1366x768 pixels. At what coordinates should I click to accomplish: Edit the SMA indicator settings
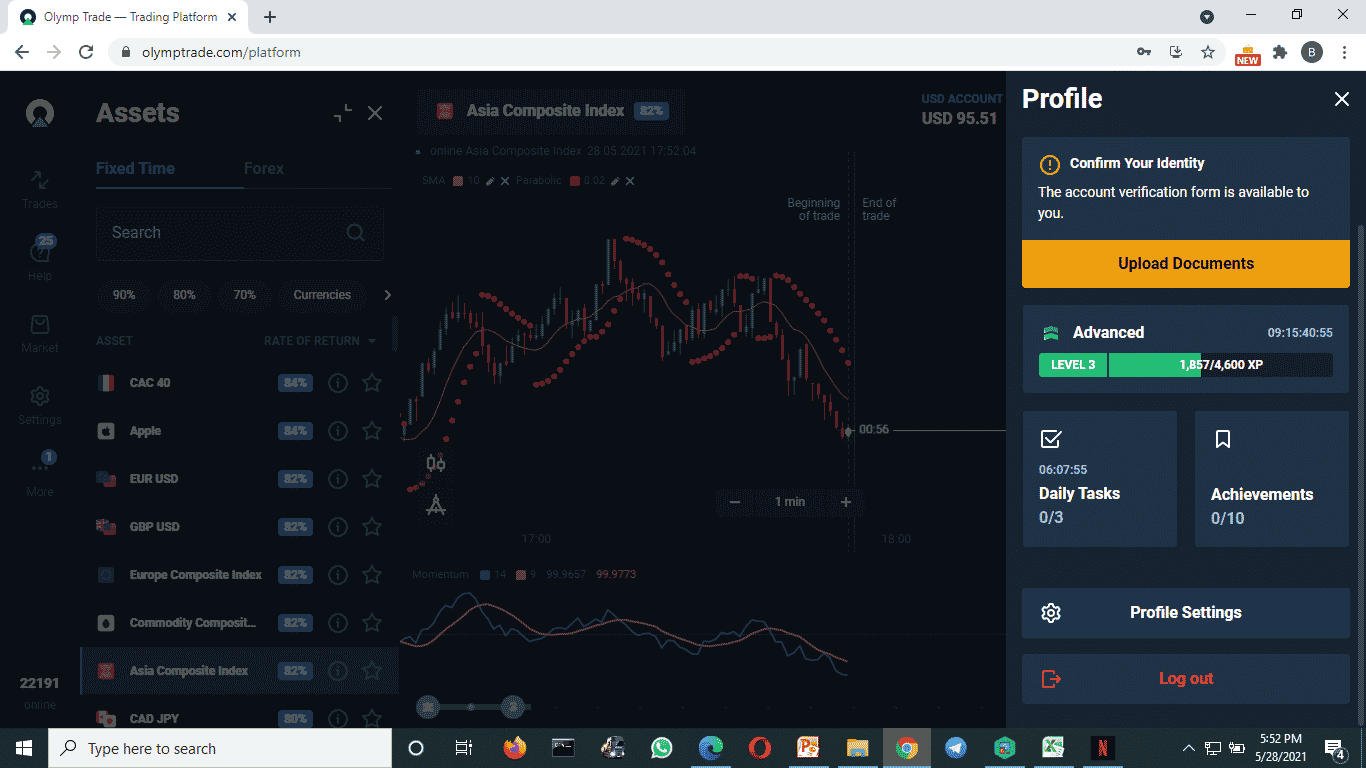point(490,181)
